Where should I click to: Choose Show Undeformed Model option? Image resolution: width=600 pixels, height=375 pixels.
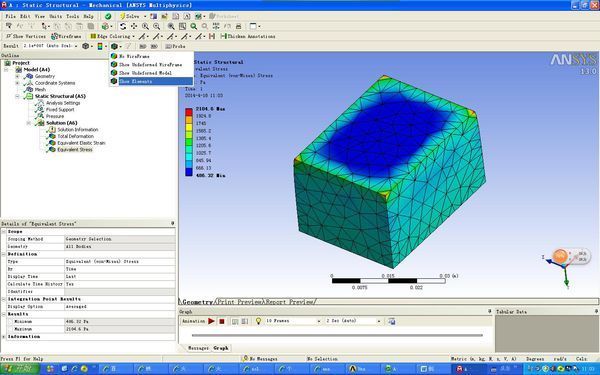tap(151, 73)
